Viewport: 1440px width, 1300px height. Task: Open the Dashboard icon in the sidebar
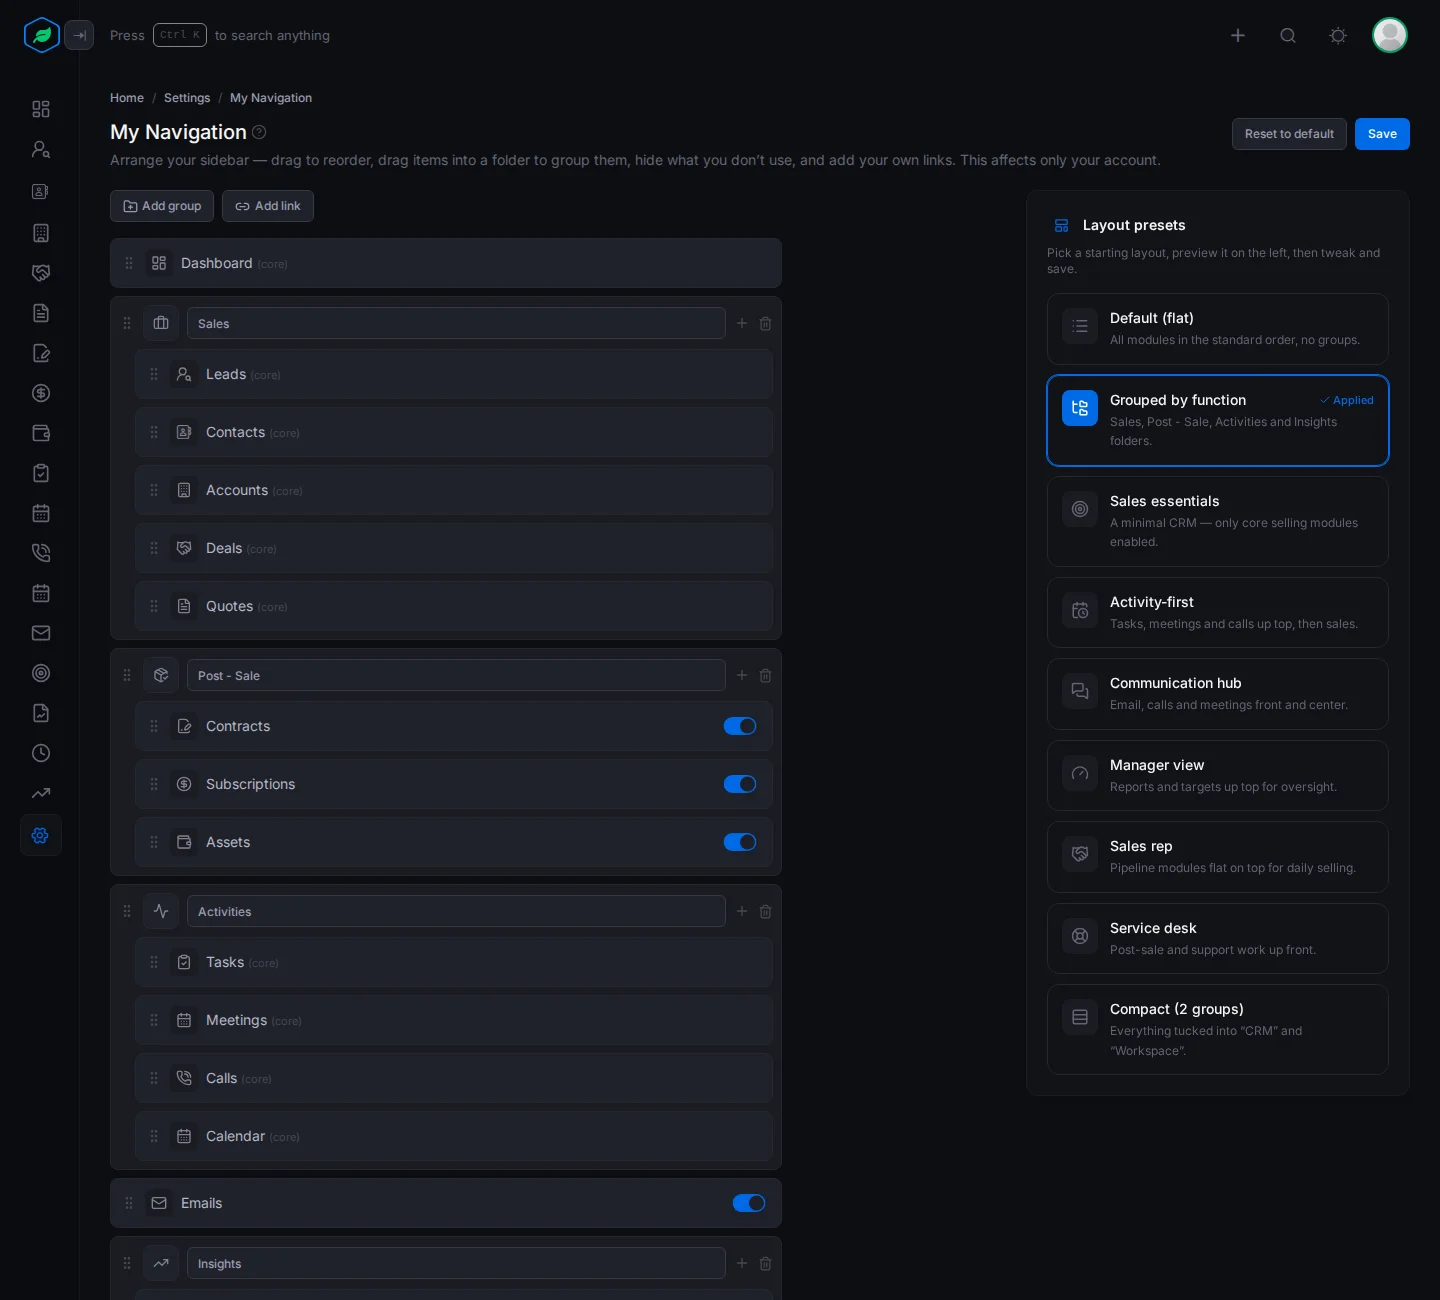click(x=41, y=109)
